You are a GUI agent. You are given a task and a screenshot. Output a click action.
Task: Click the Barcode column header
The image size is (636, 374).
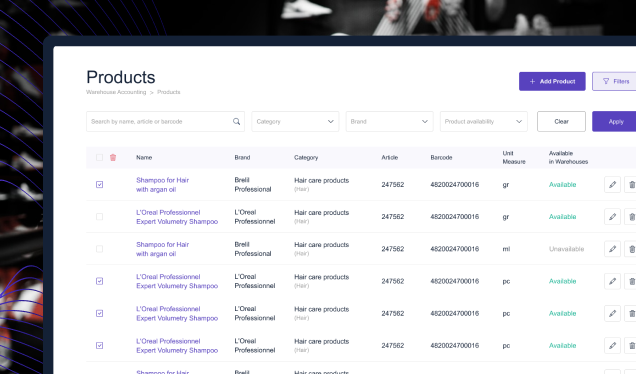(441, 157)
